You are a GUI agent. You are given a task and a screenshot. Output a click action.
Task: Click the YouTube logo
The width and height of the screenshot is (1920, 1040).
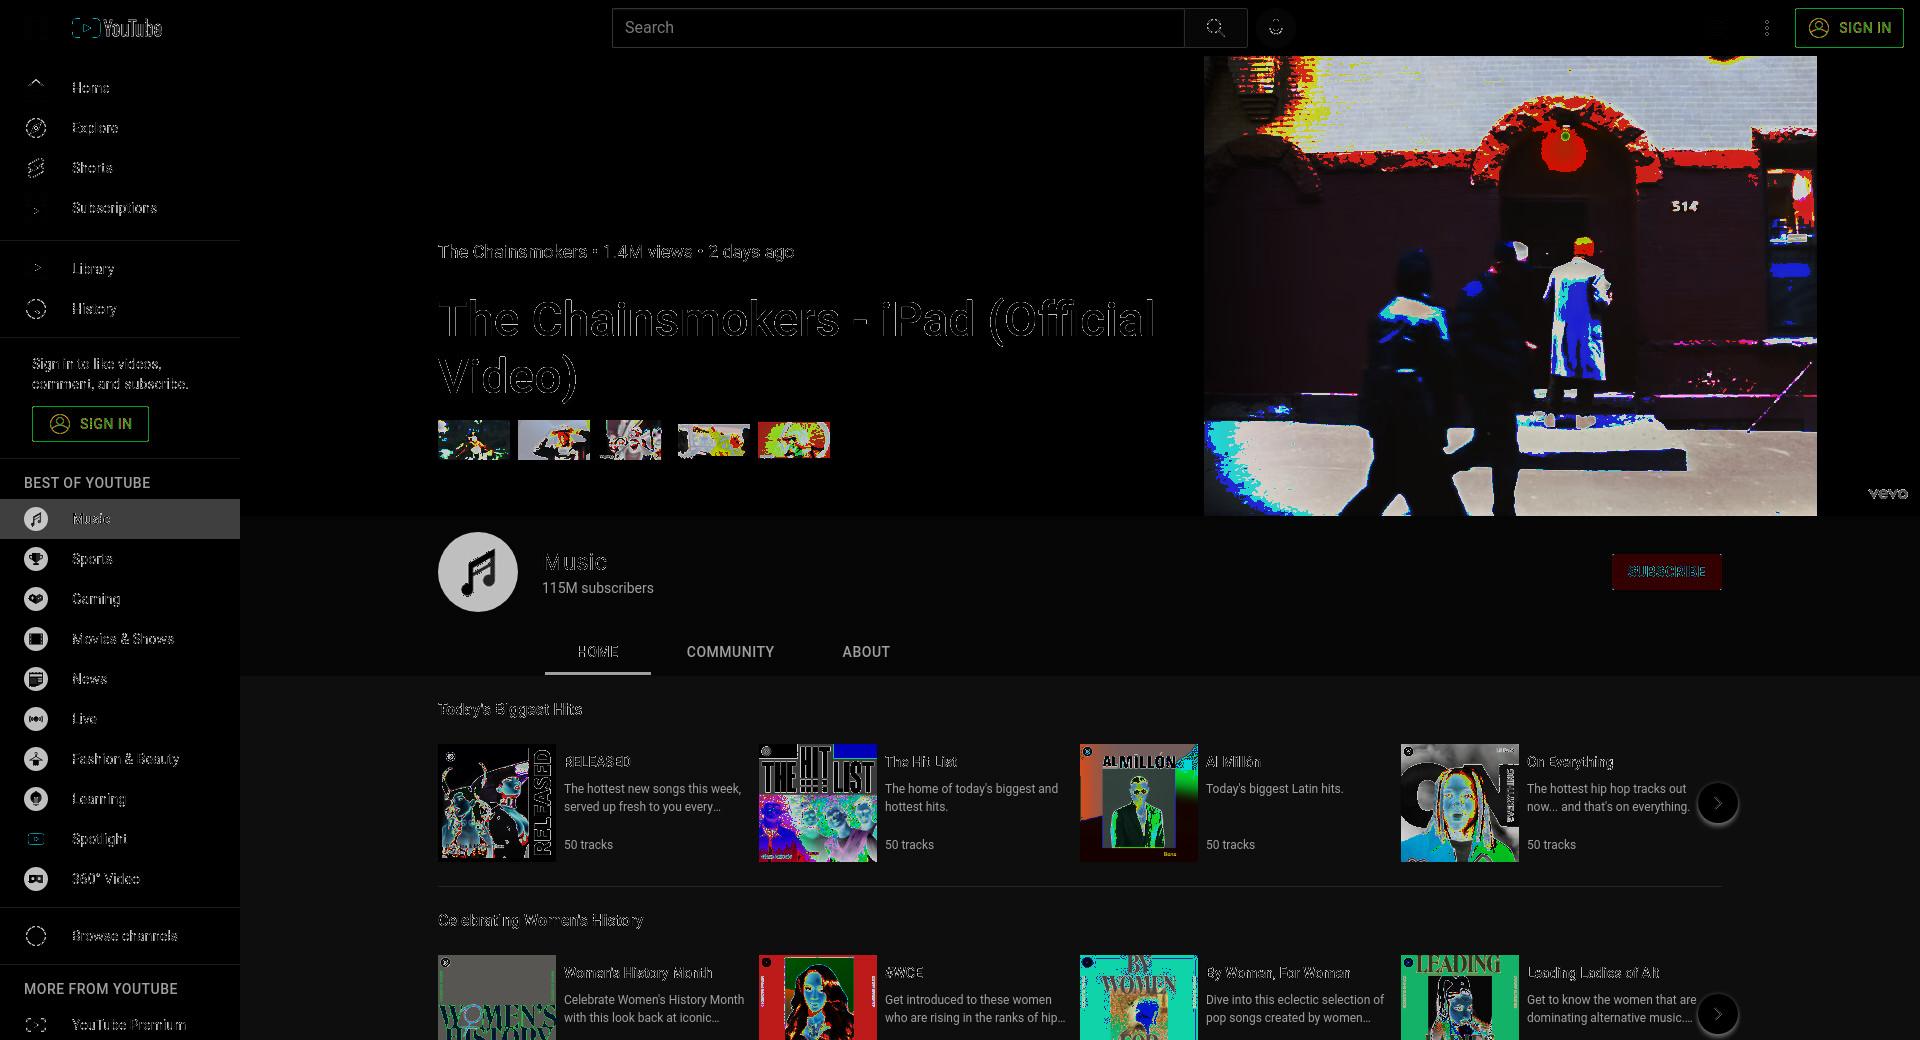click(117, 28)
